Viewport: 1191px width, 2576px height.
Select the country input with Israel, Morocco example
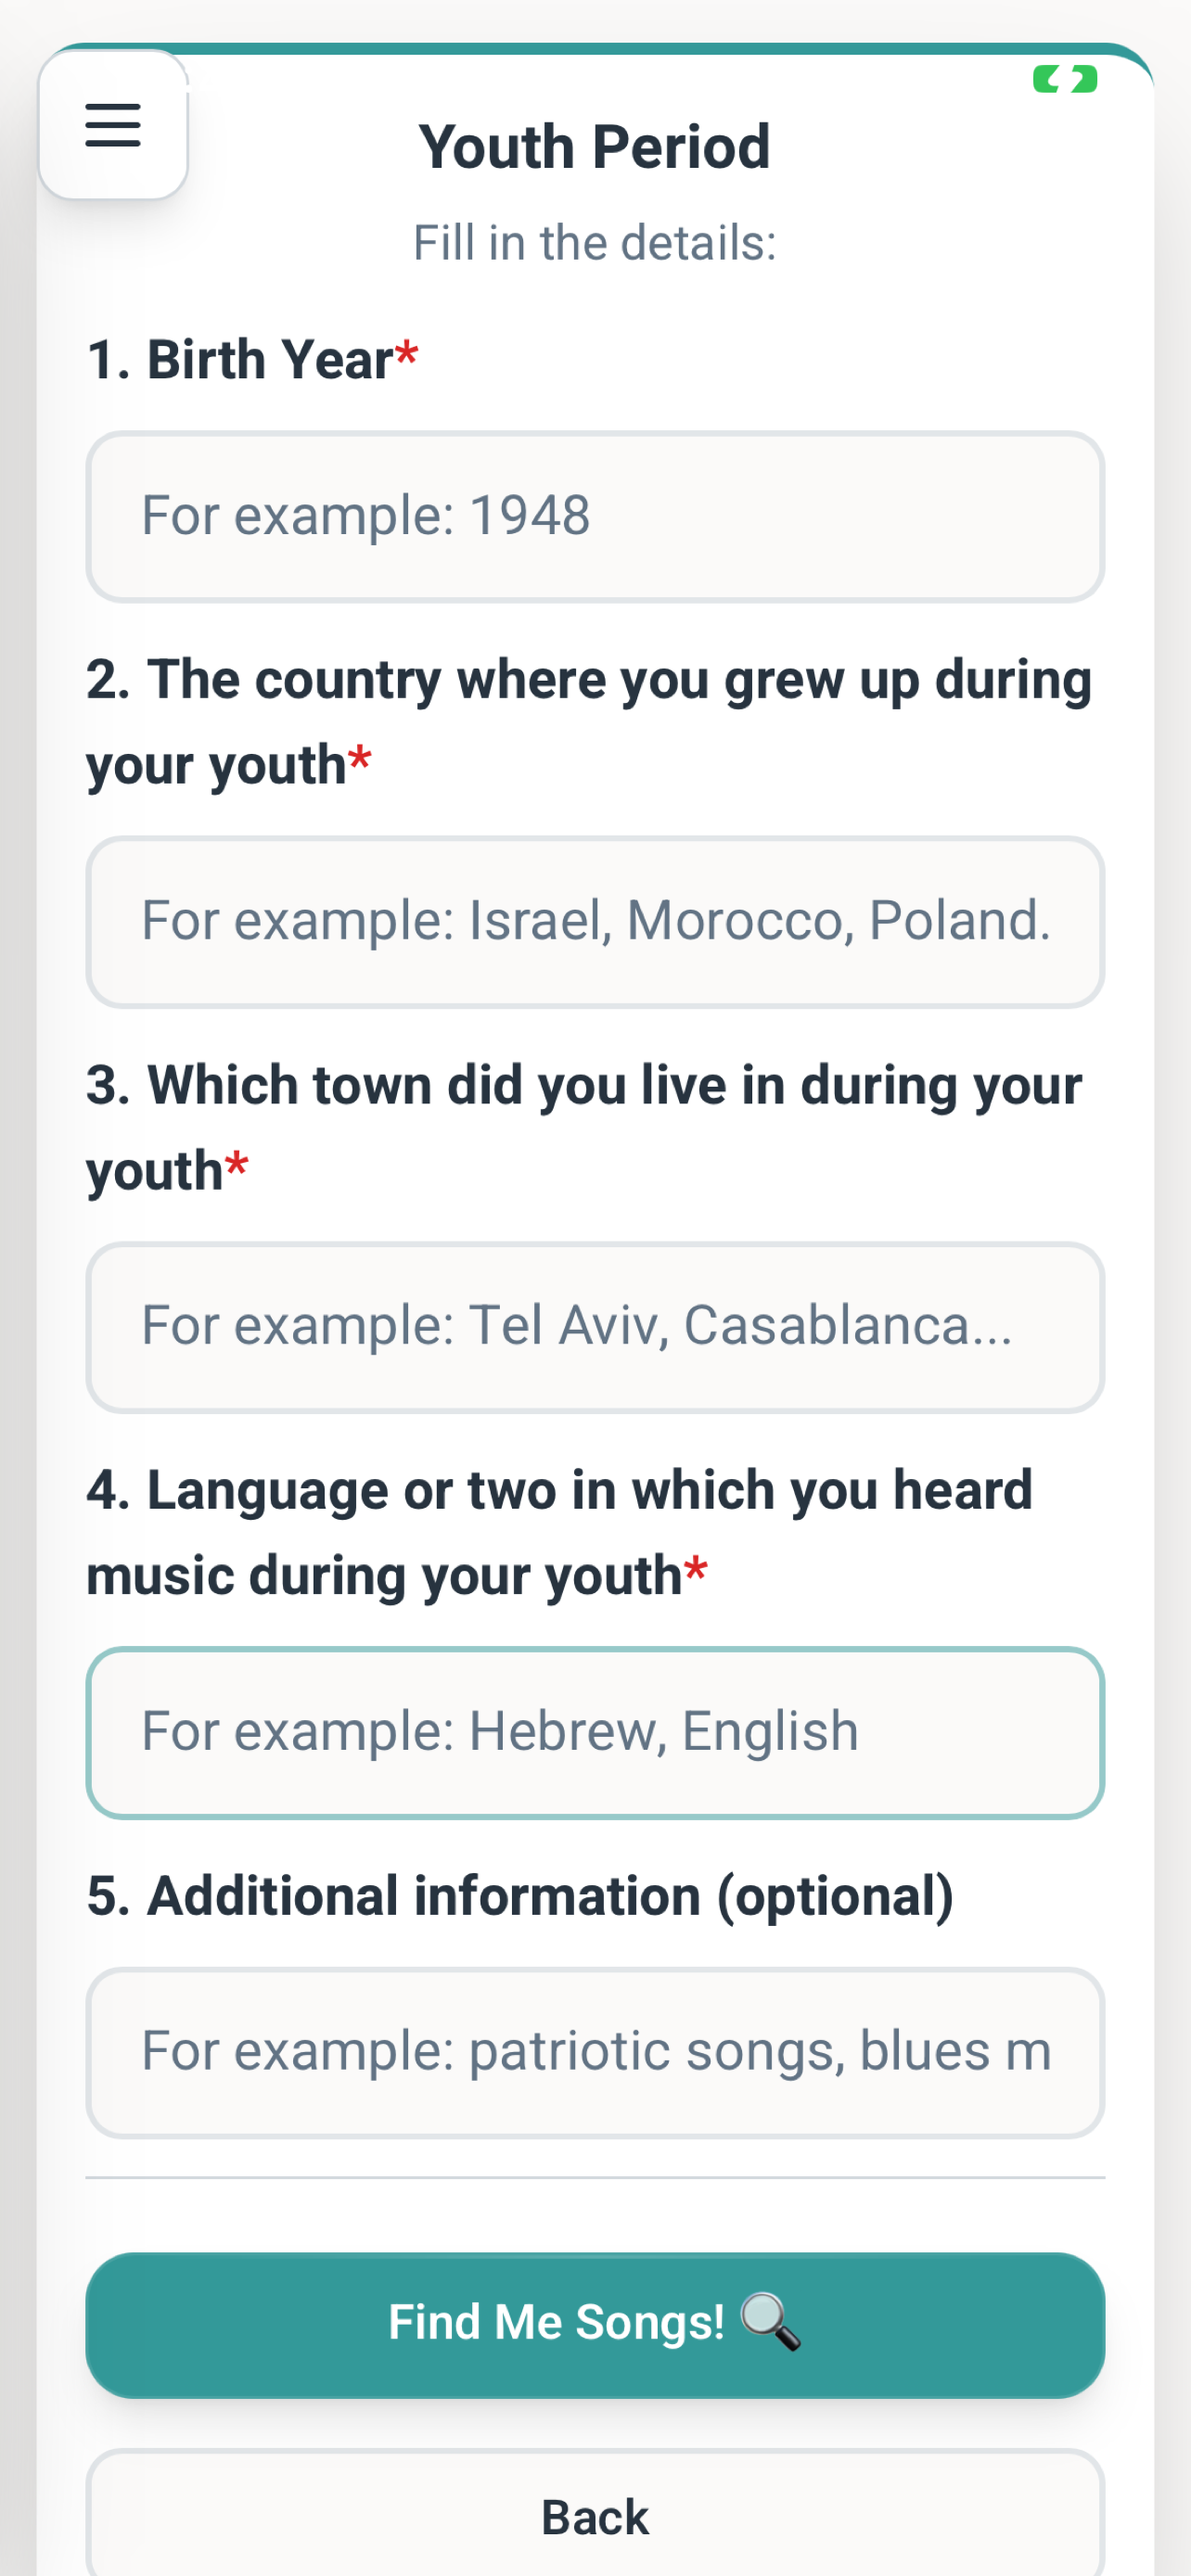coord(595,921)
